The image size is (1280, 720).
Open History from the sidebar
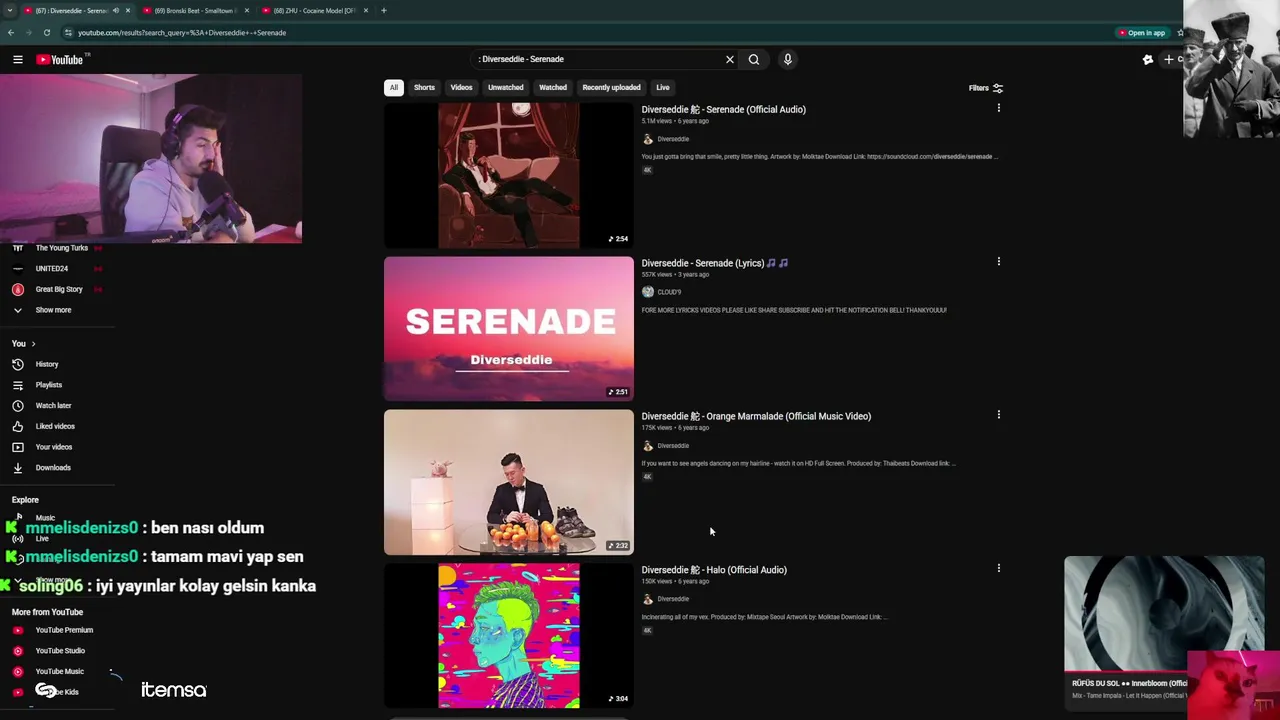pyautogui.click(x=47, y=364)
